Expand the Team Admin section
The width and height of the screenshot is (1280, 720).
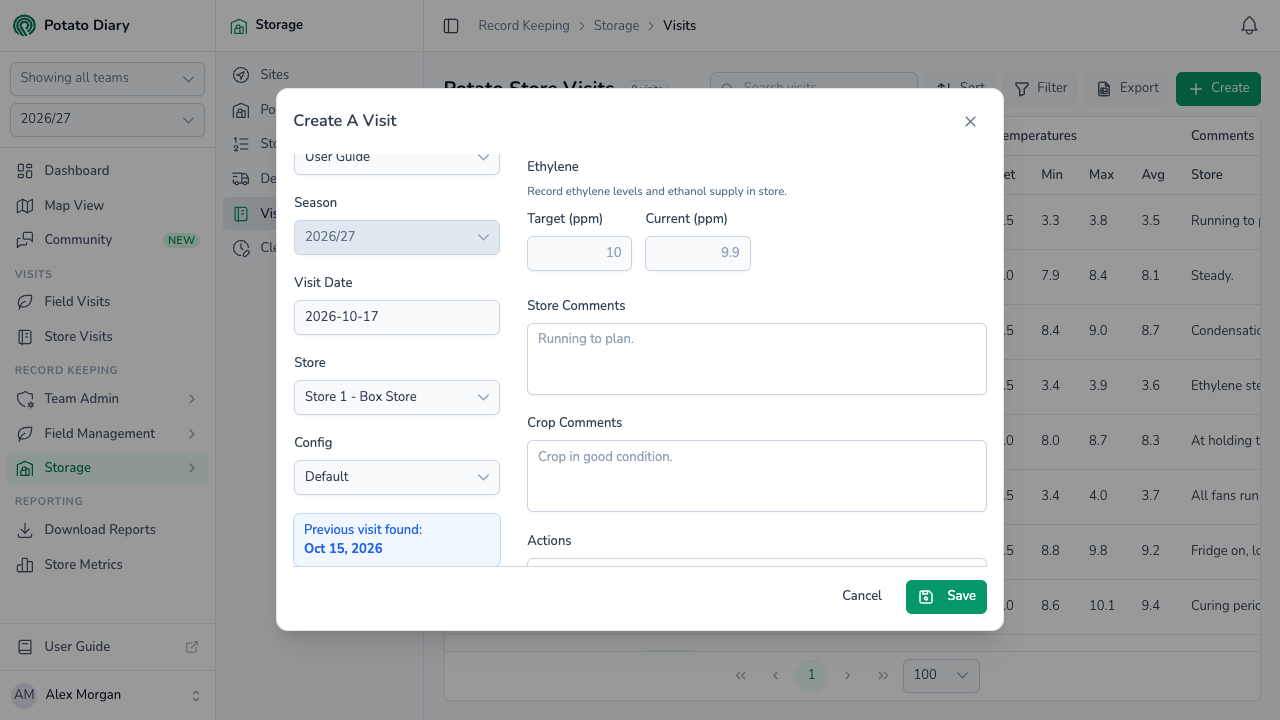pos(108,399)
